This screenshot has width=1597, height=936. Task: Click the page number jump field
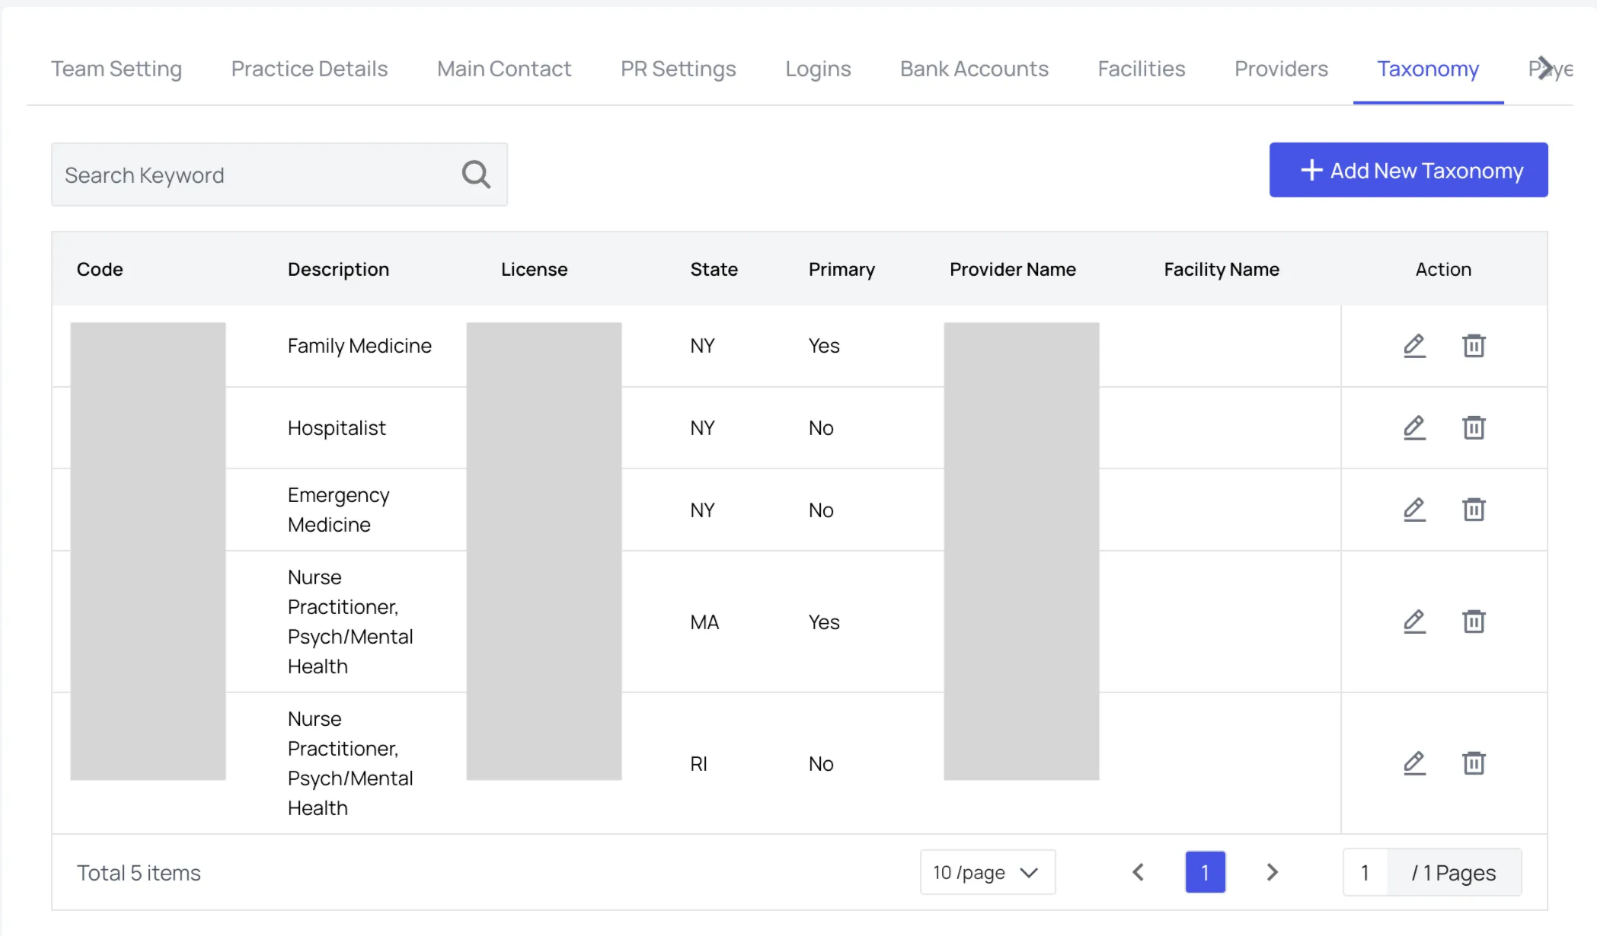click(1365, 873)
